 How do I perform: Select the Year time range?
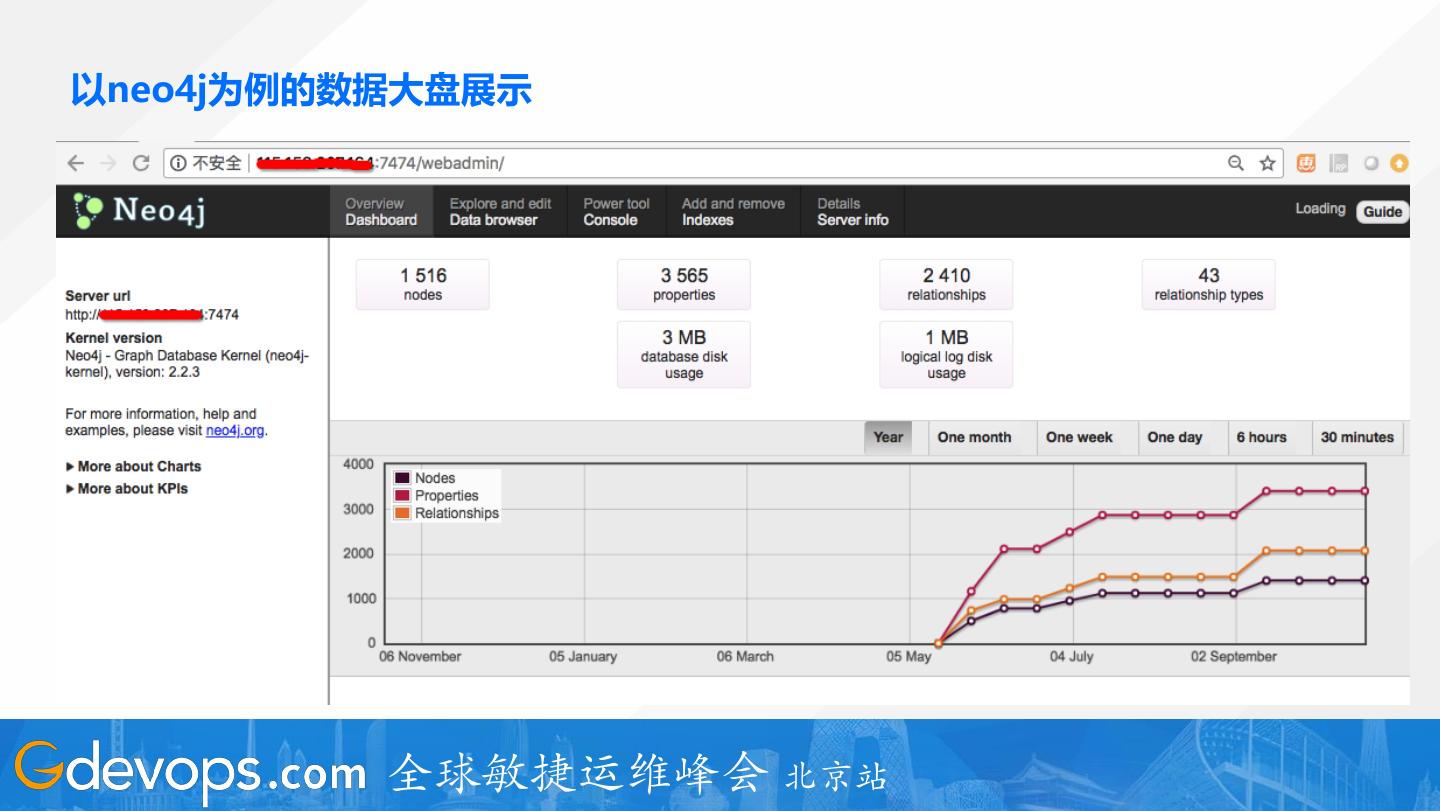coord(888,437)
